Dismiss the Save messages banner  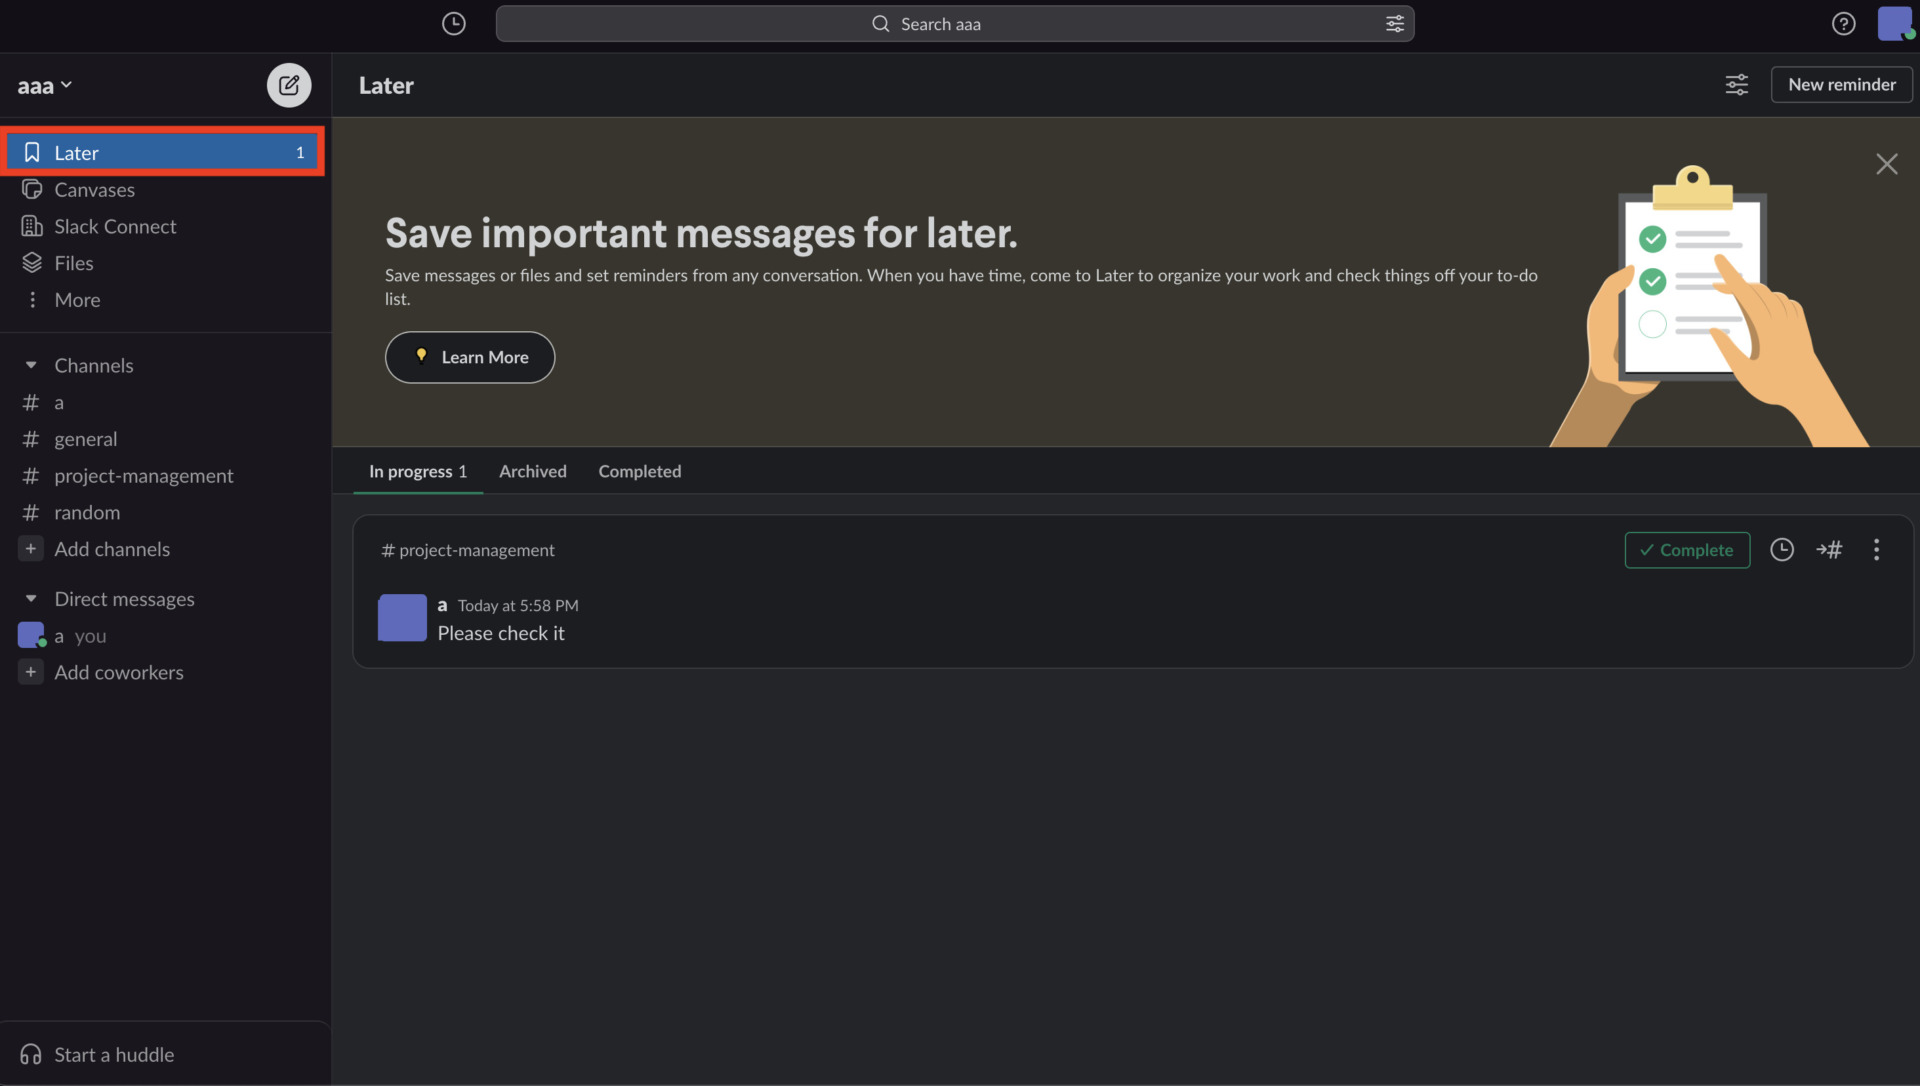(x=1887, y=163)
